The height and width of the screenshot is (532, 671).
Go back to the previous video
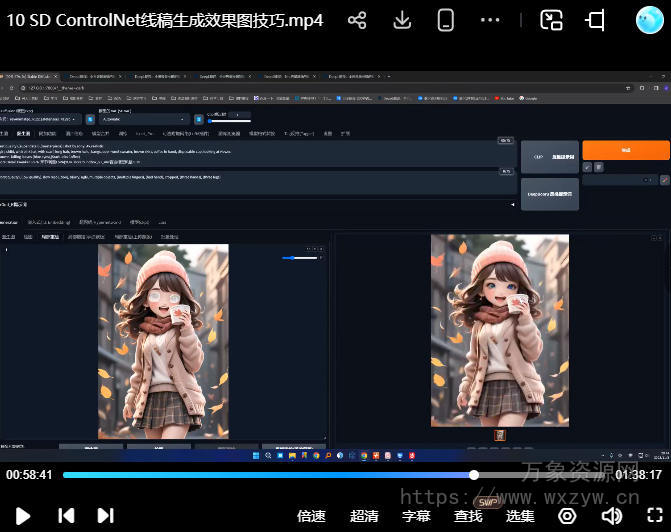(66, 516)
